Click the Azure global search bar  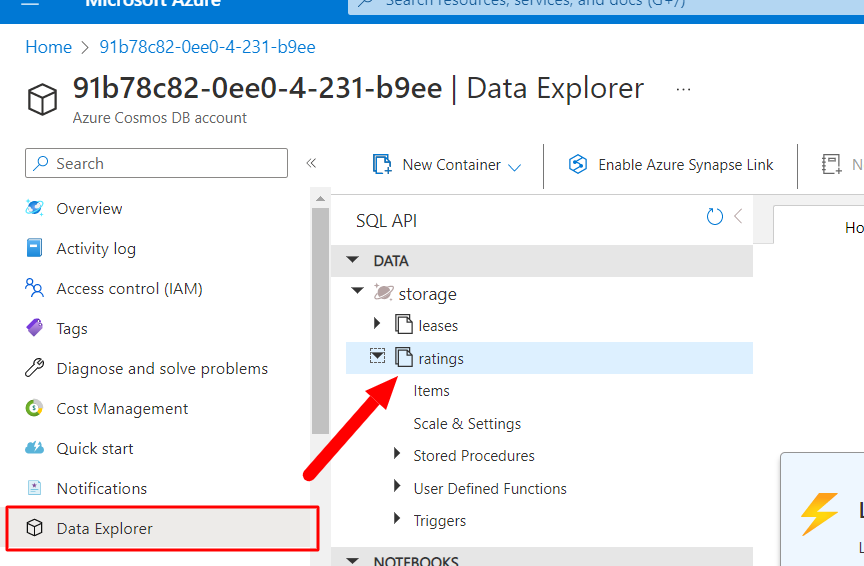point(606,7)
